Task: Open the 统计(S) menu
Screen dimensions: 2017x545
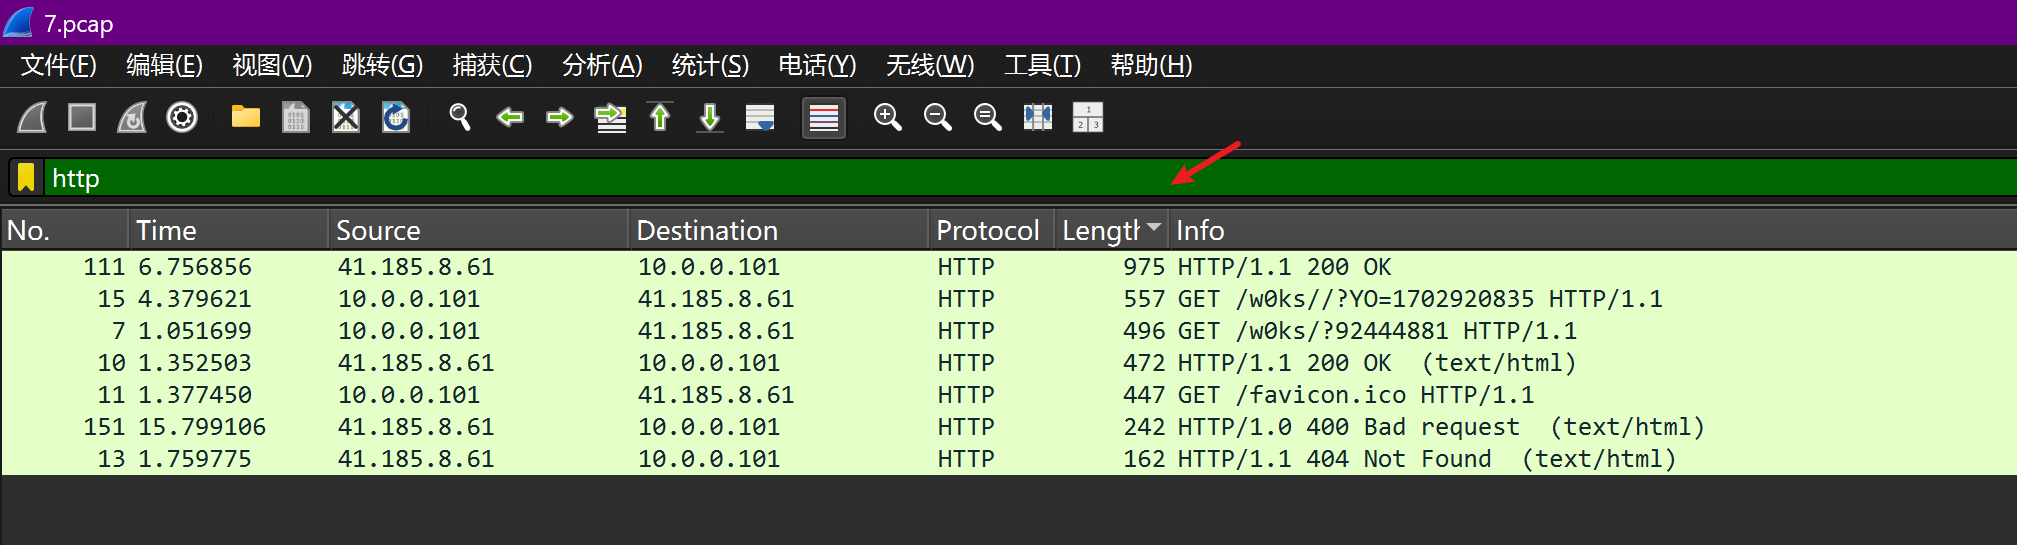Action: pyautogui.click(x=710, y=66)
